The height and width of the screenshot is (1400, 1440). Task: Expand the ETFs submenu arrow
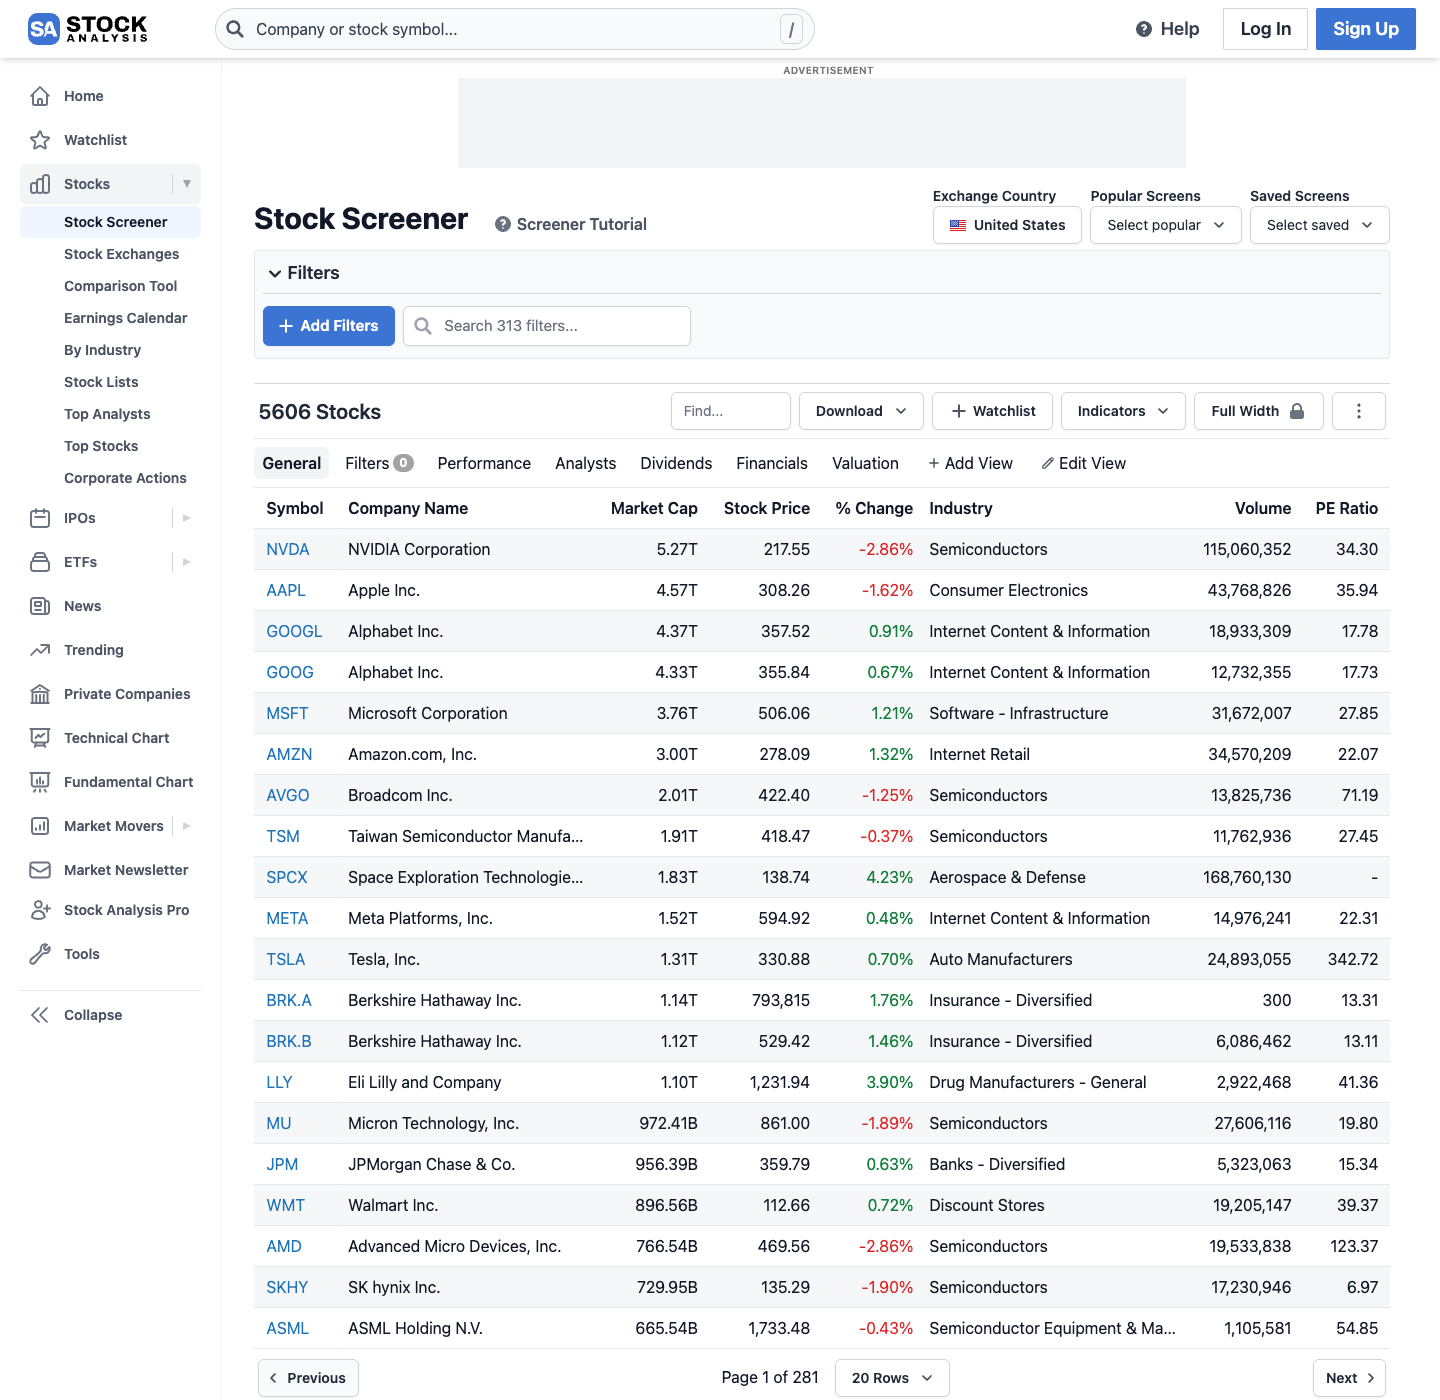(187, 562)
